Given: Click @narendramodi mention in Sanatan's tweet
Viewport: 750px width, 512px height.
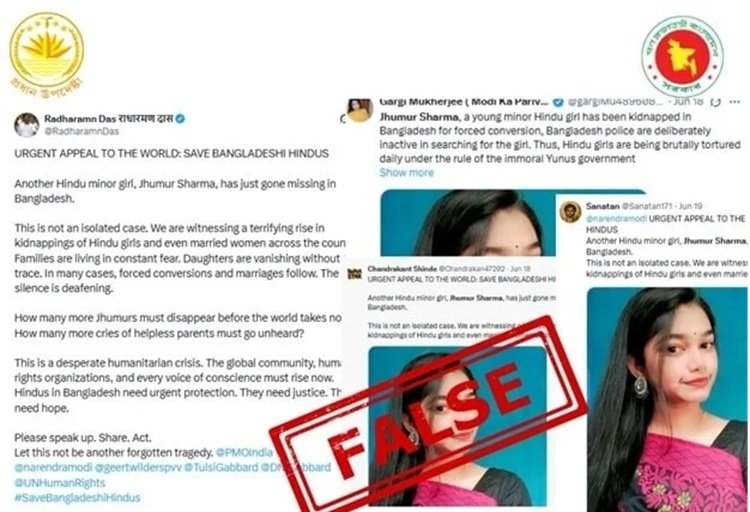Looking at the screenshot, I should (617, 219).
